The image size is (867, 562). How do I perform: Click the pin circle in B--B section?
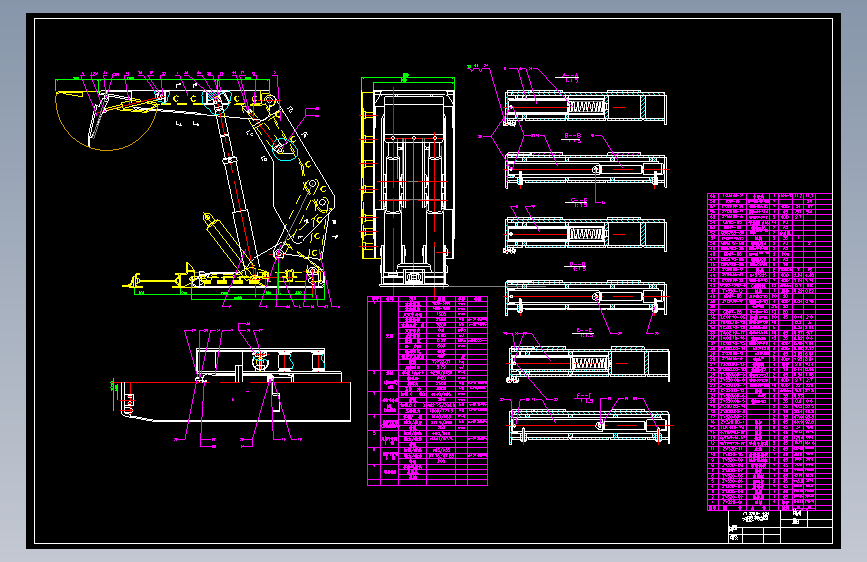[x=596, y=169]
